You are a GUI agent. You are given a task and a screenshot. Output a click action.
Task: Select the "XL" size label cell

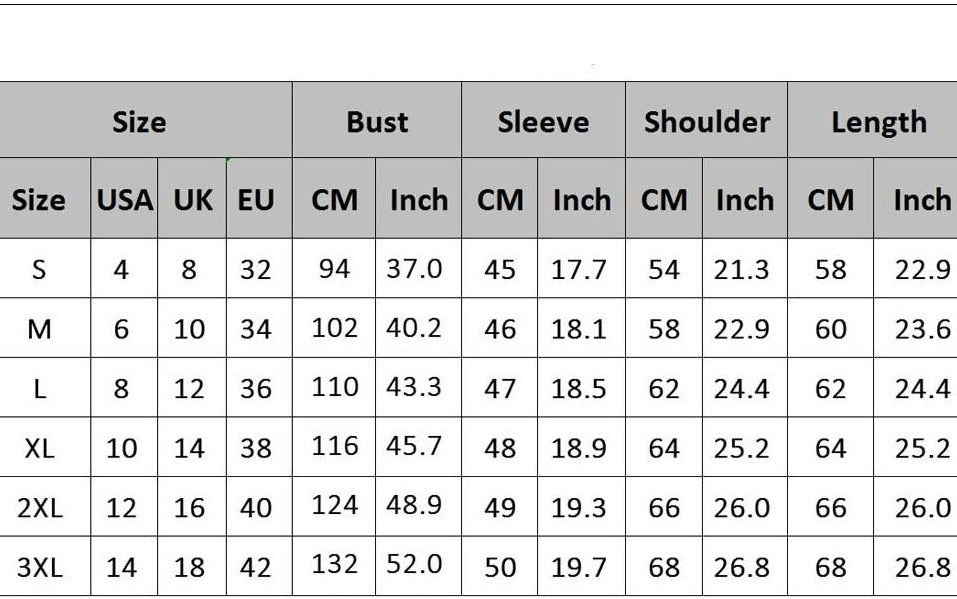pos(39,447)
